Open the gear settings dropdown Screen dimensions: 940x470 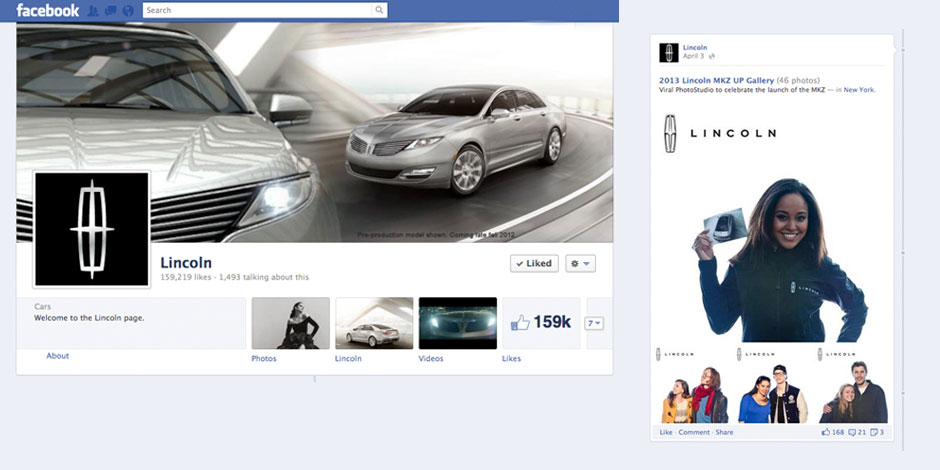580,263
